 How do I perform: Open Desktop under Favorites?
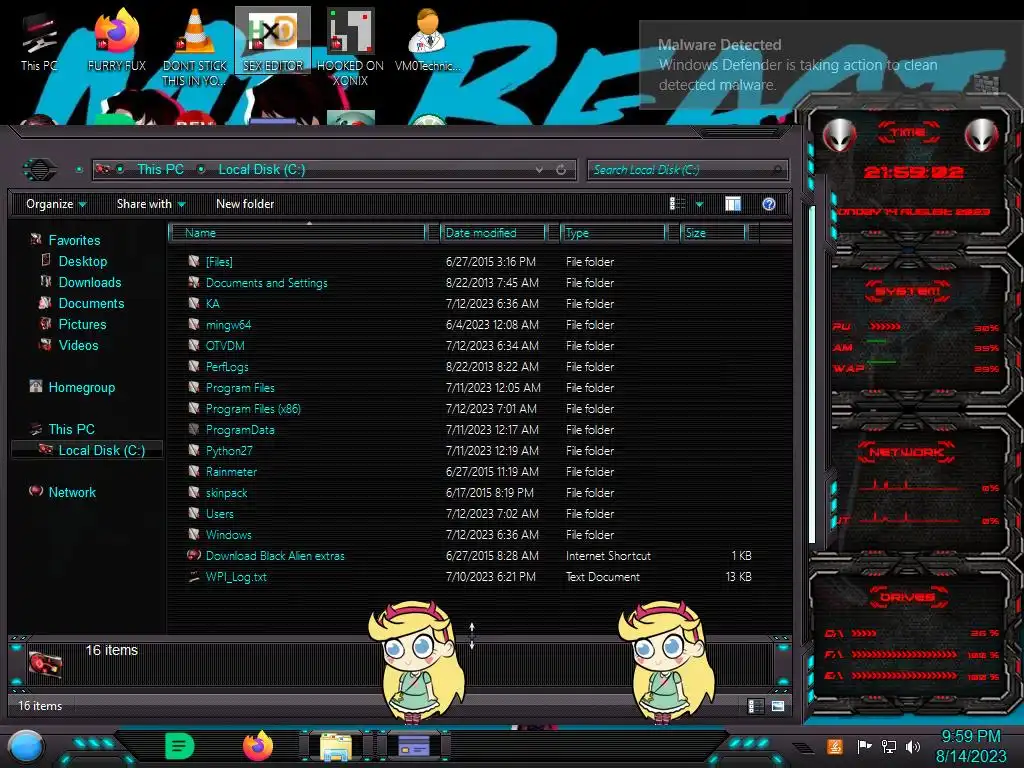[82, 262]
